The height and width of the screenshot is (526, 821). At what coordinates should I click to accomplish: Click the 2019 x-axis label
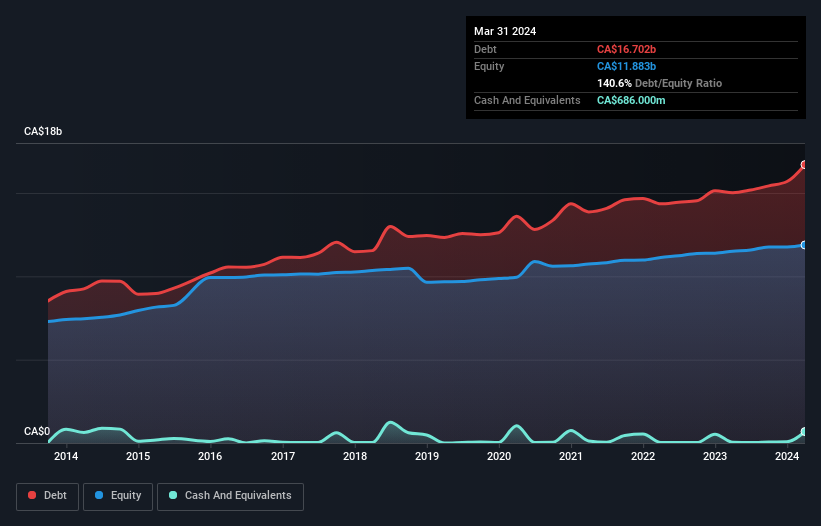click(427, 456)
